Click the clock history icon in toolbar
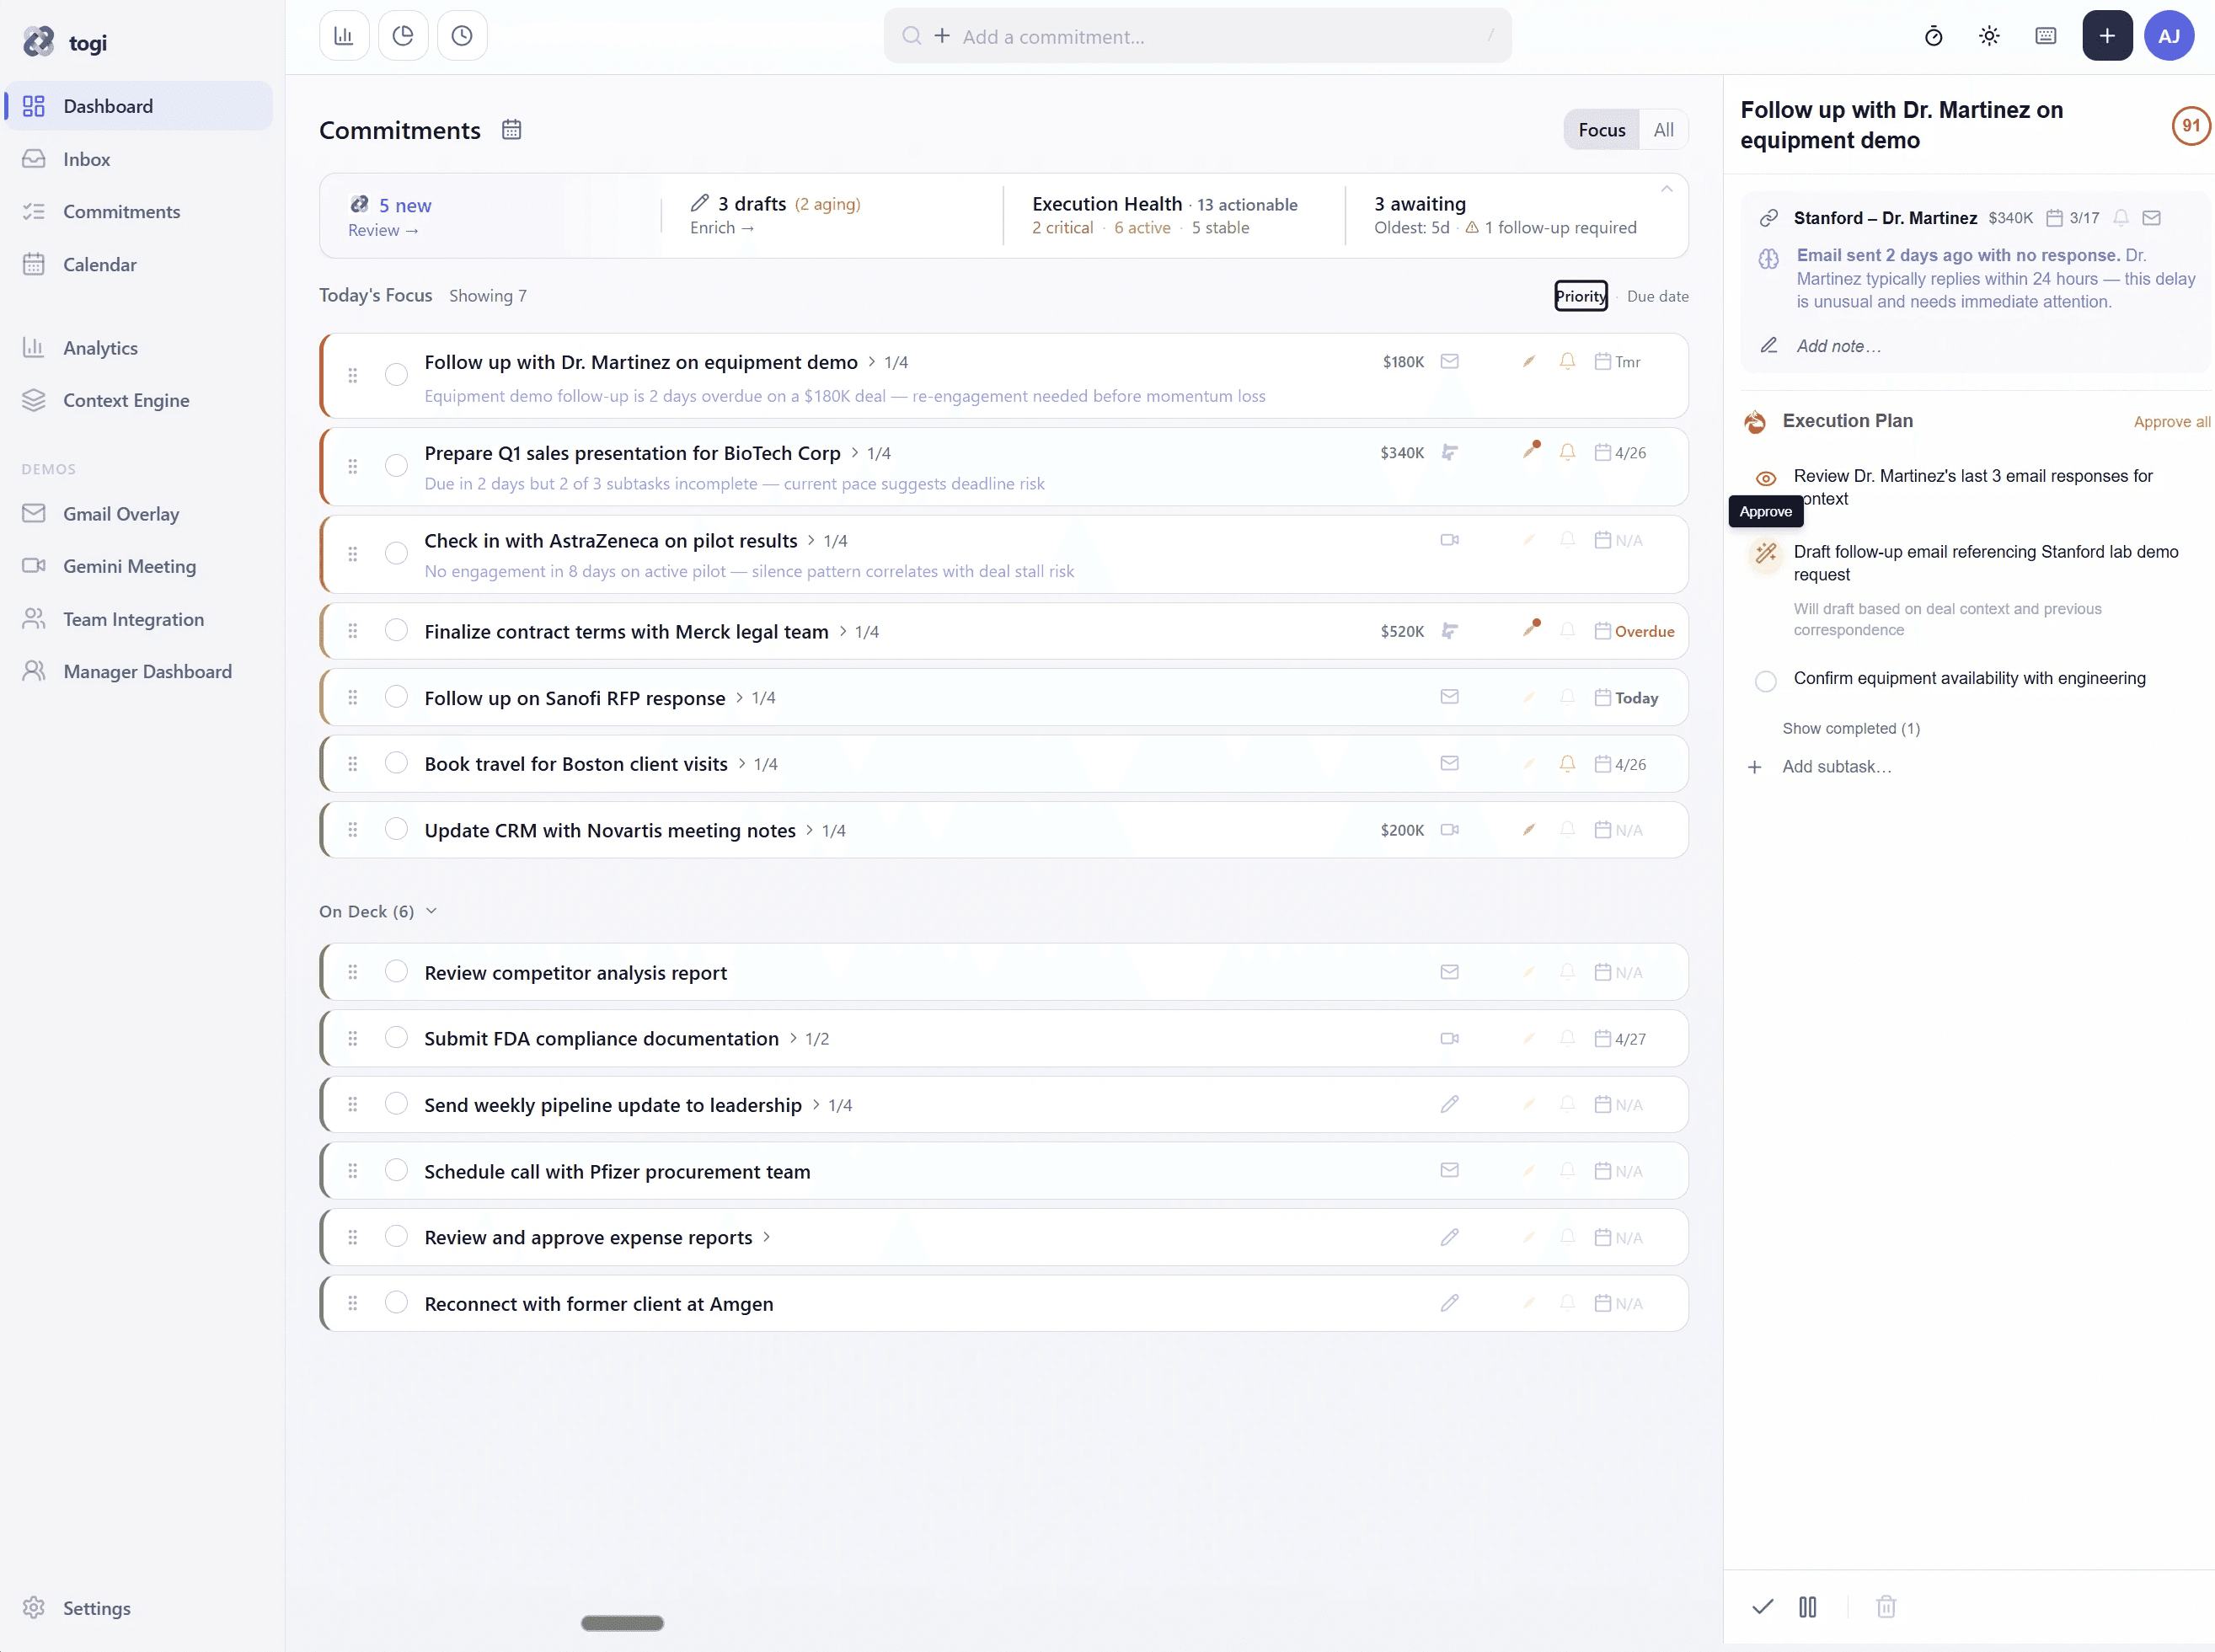The image size is (2215, 1652). pos(462,36)
